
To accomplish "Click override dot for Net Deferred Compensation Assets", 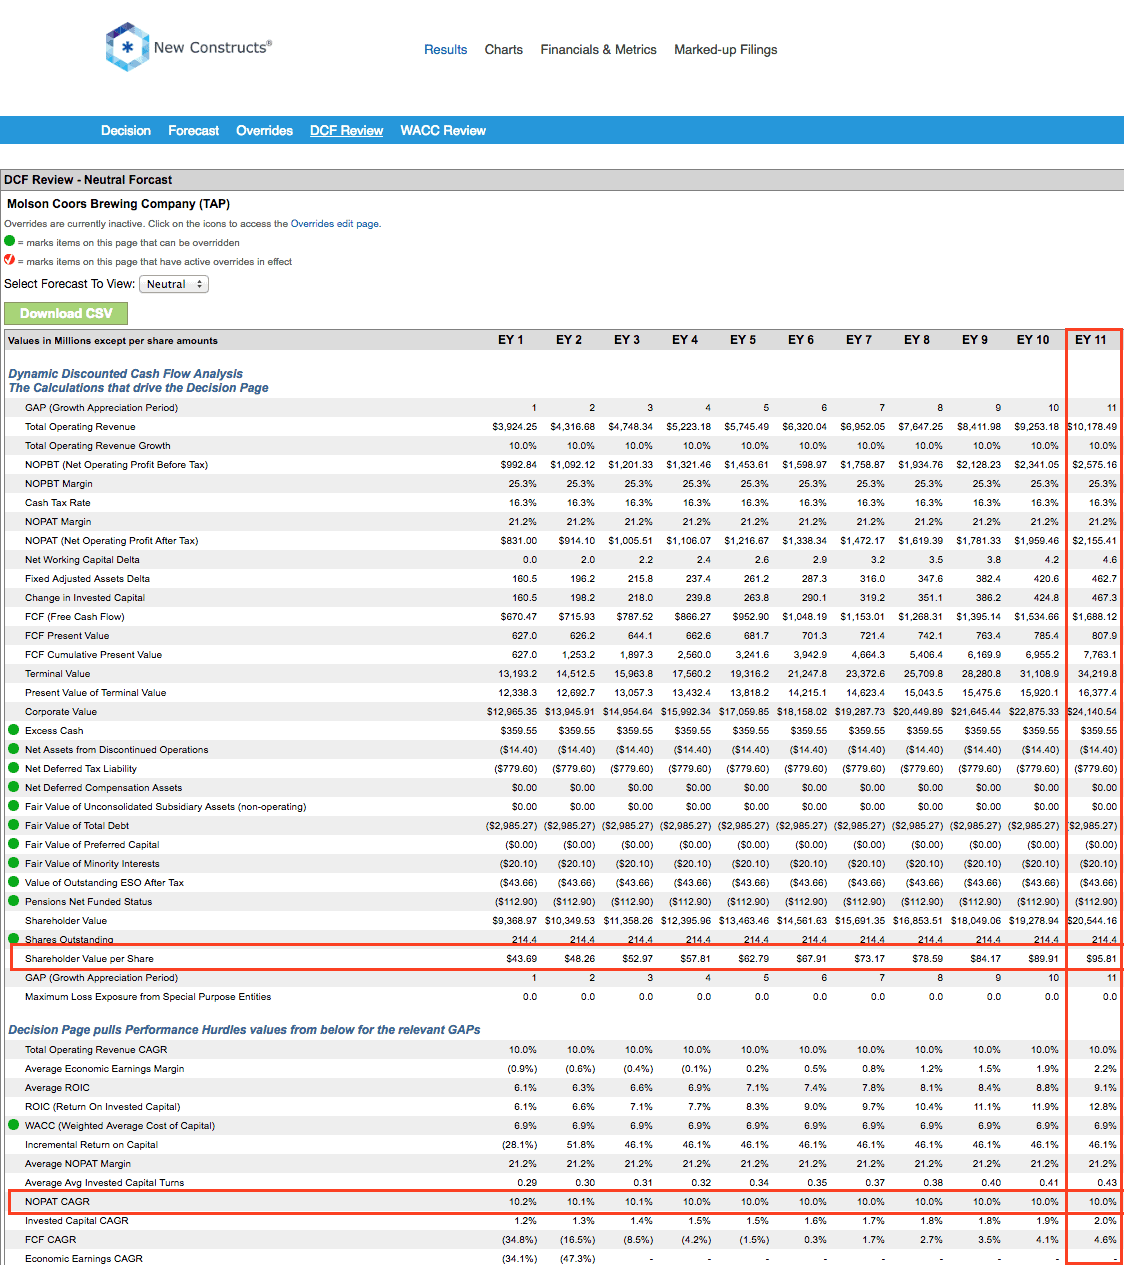I will (14, 787).
